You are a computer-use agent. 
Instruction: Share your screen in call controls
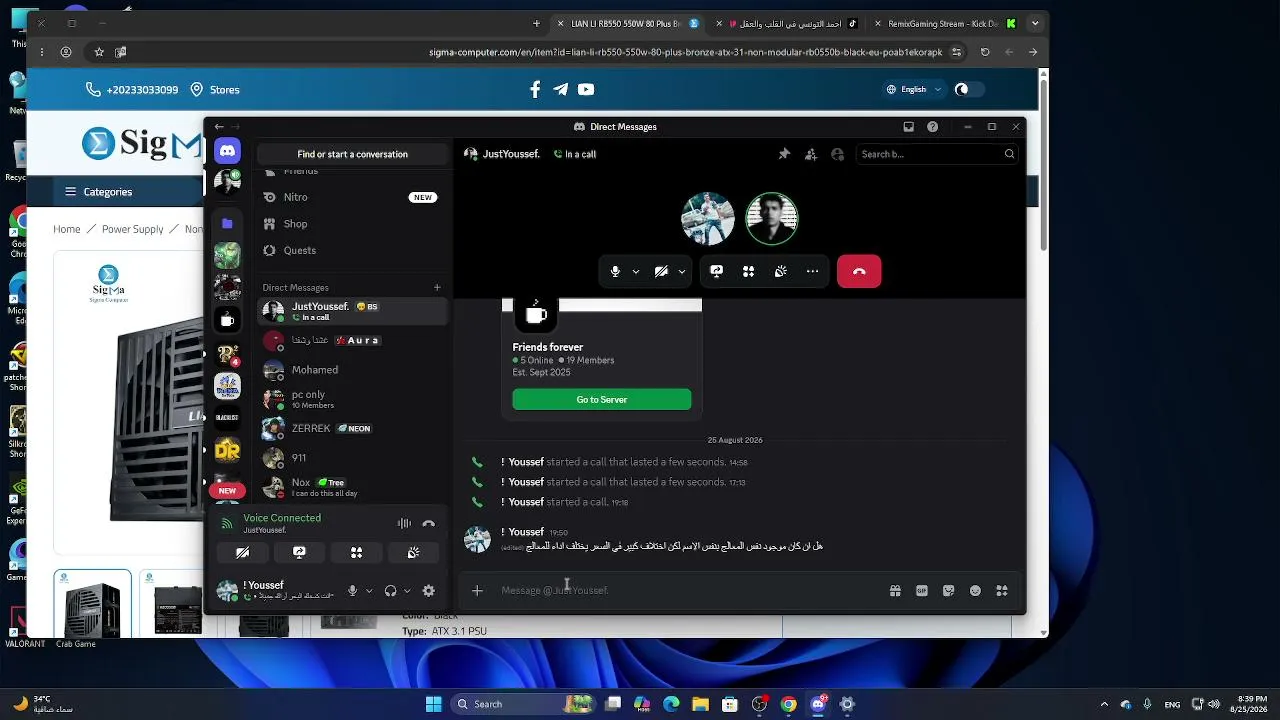tap(716, 271)
